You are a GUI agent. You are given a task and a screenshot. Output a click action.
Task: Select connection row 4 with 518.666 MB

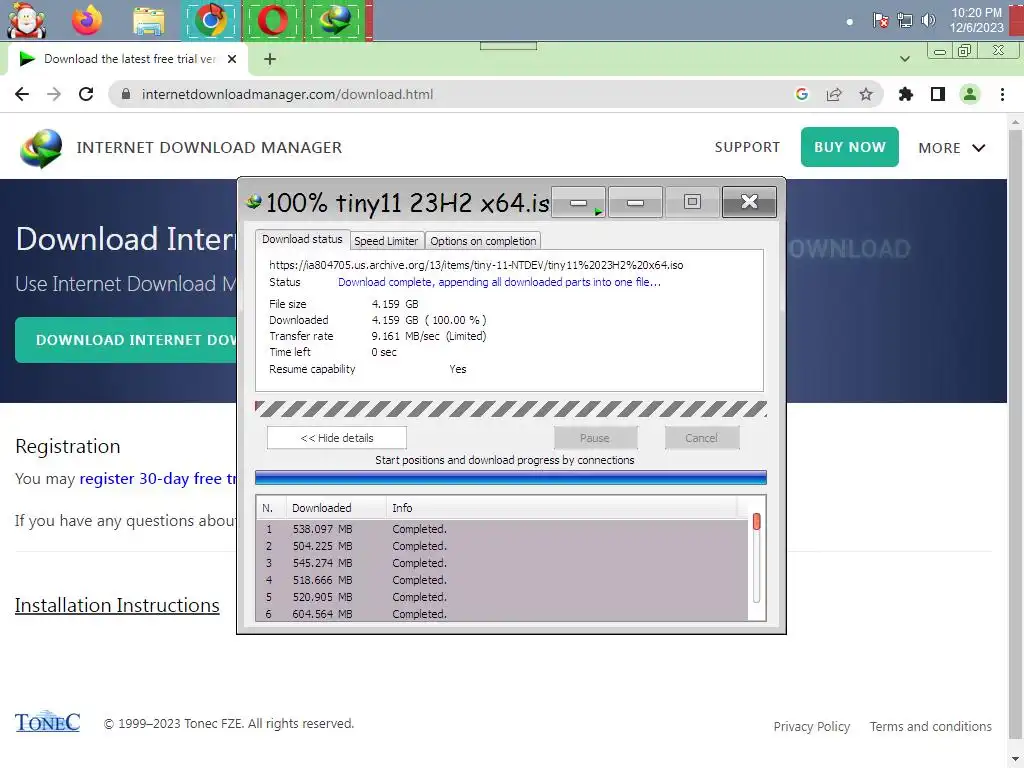pos(502,580)
